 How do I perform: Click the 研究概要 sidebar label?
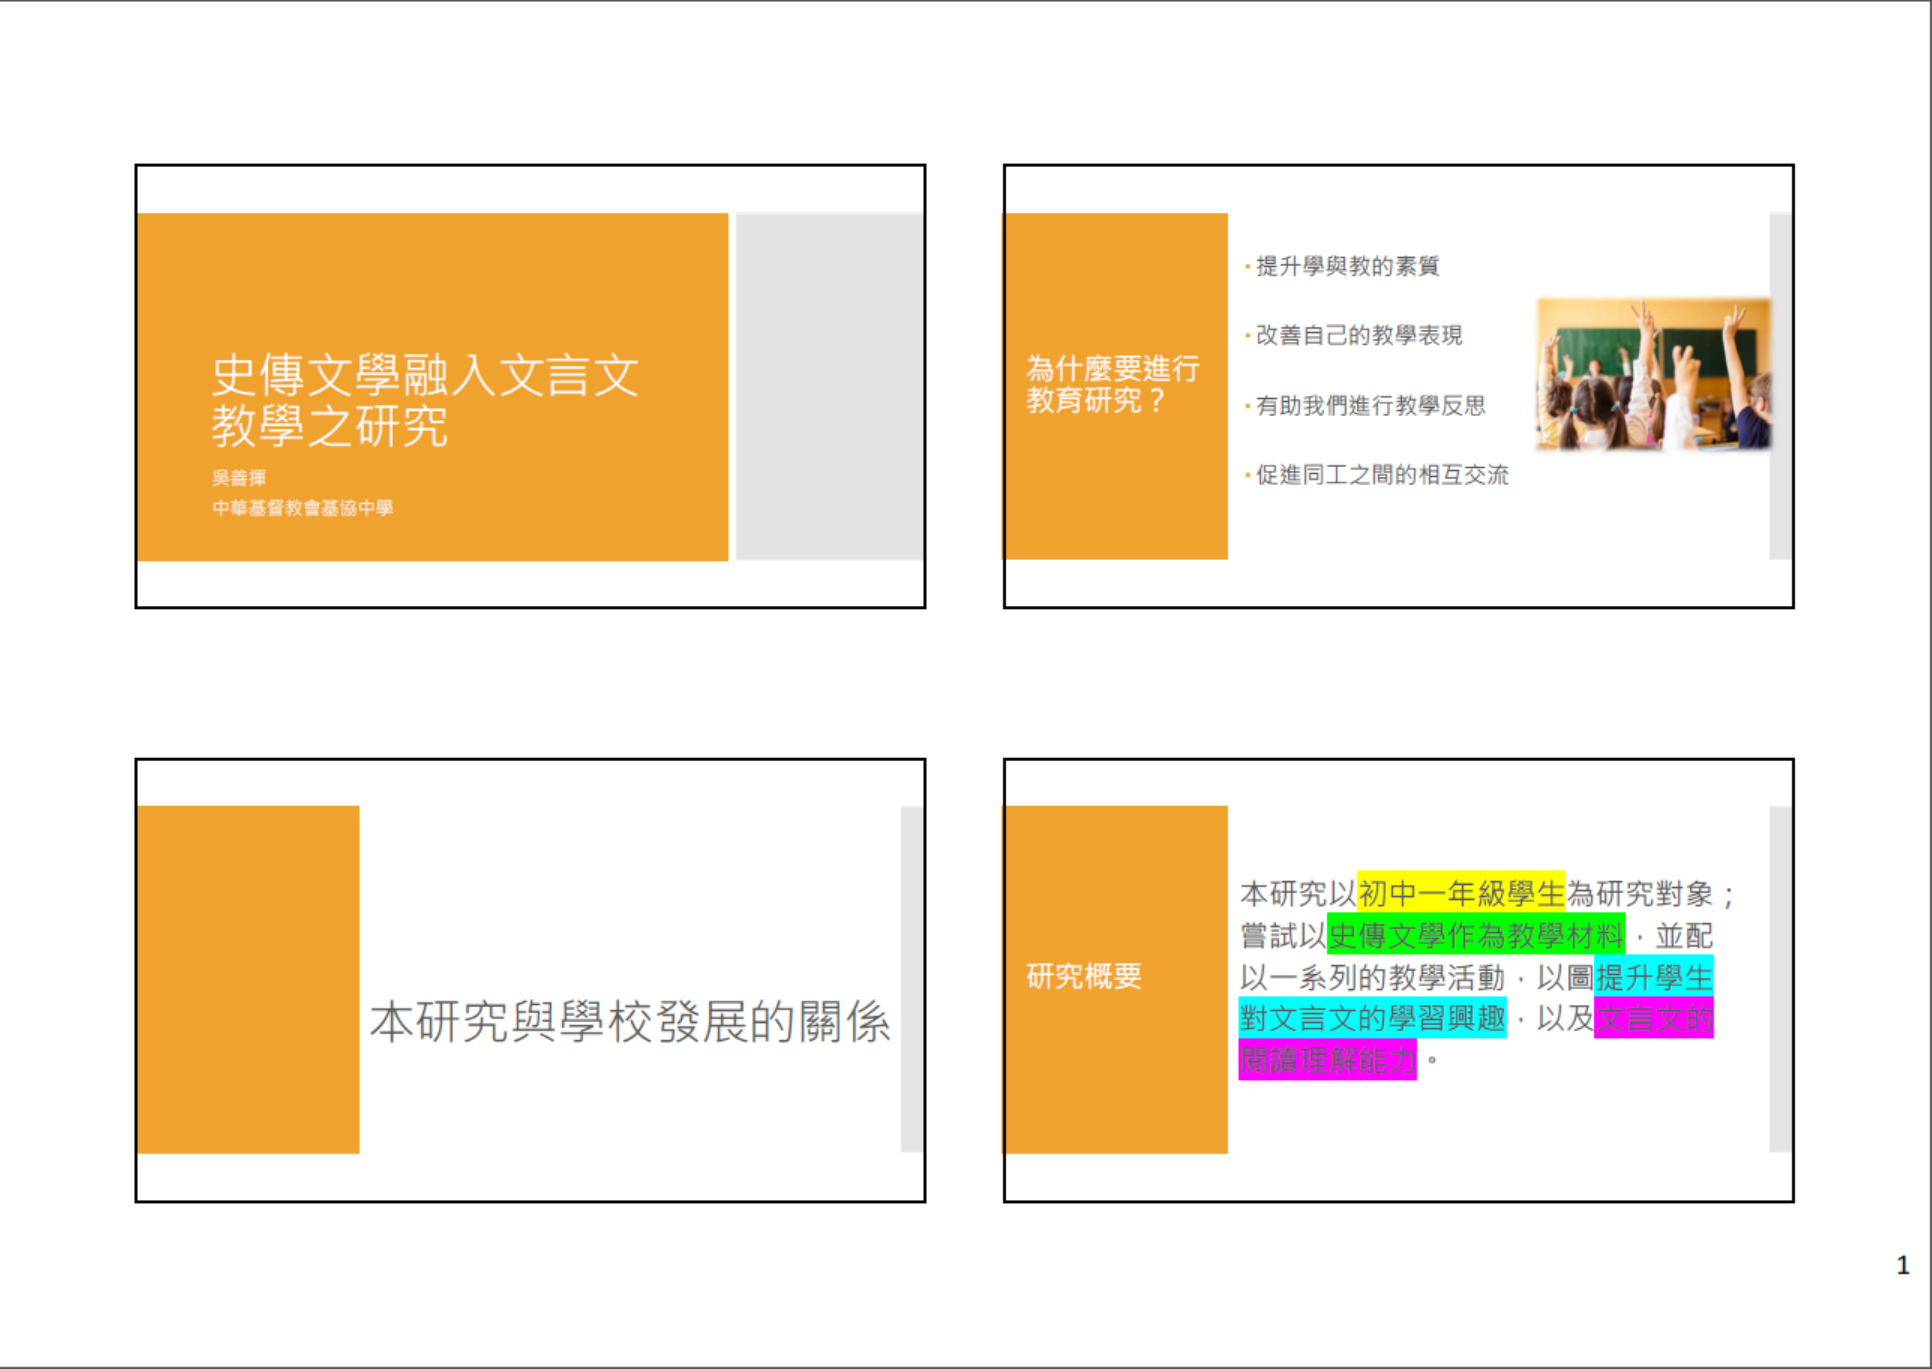coord(1083,976)
